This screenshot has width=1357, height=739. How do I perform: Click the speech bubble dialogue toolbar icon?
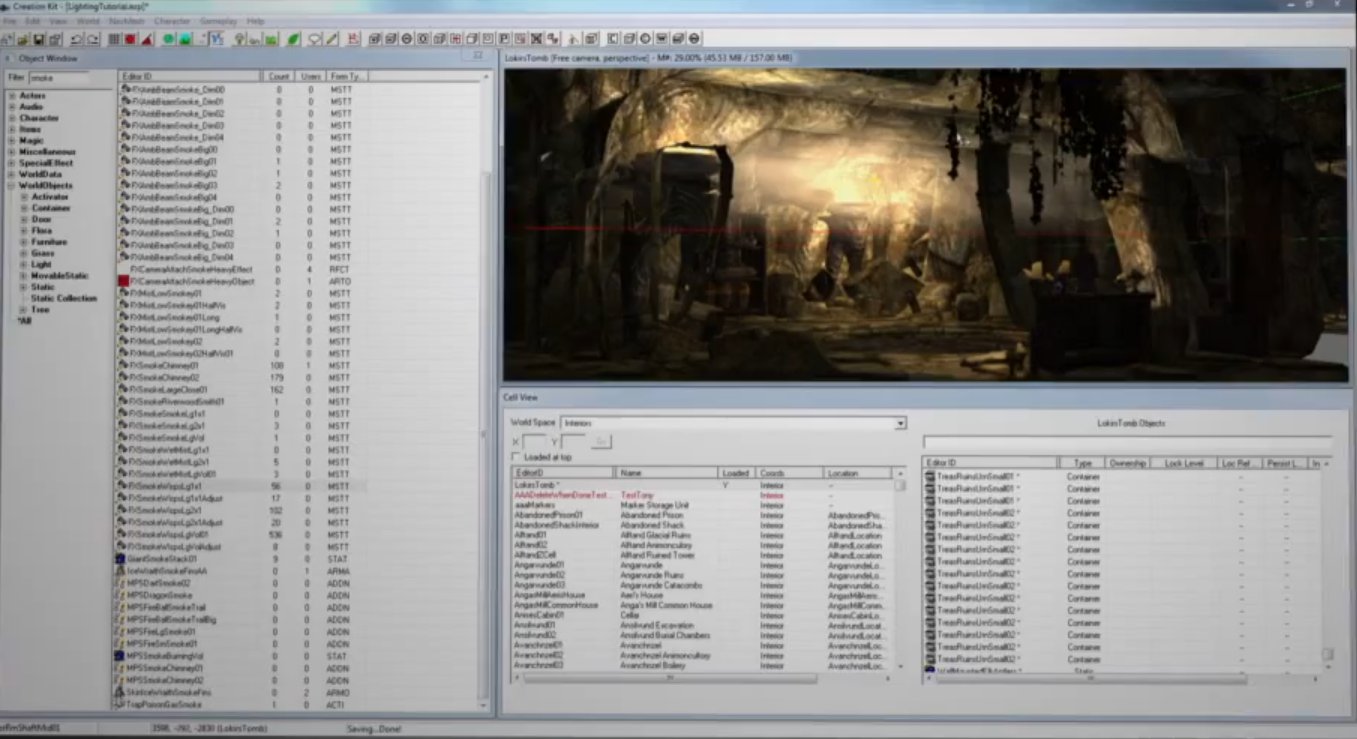click(x=314, y=39)
